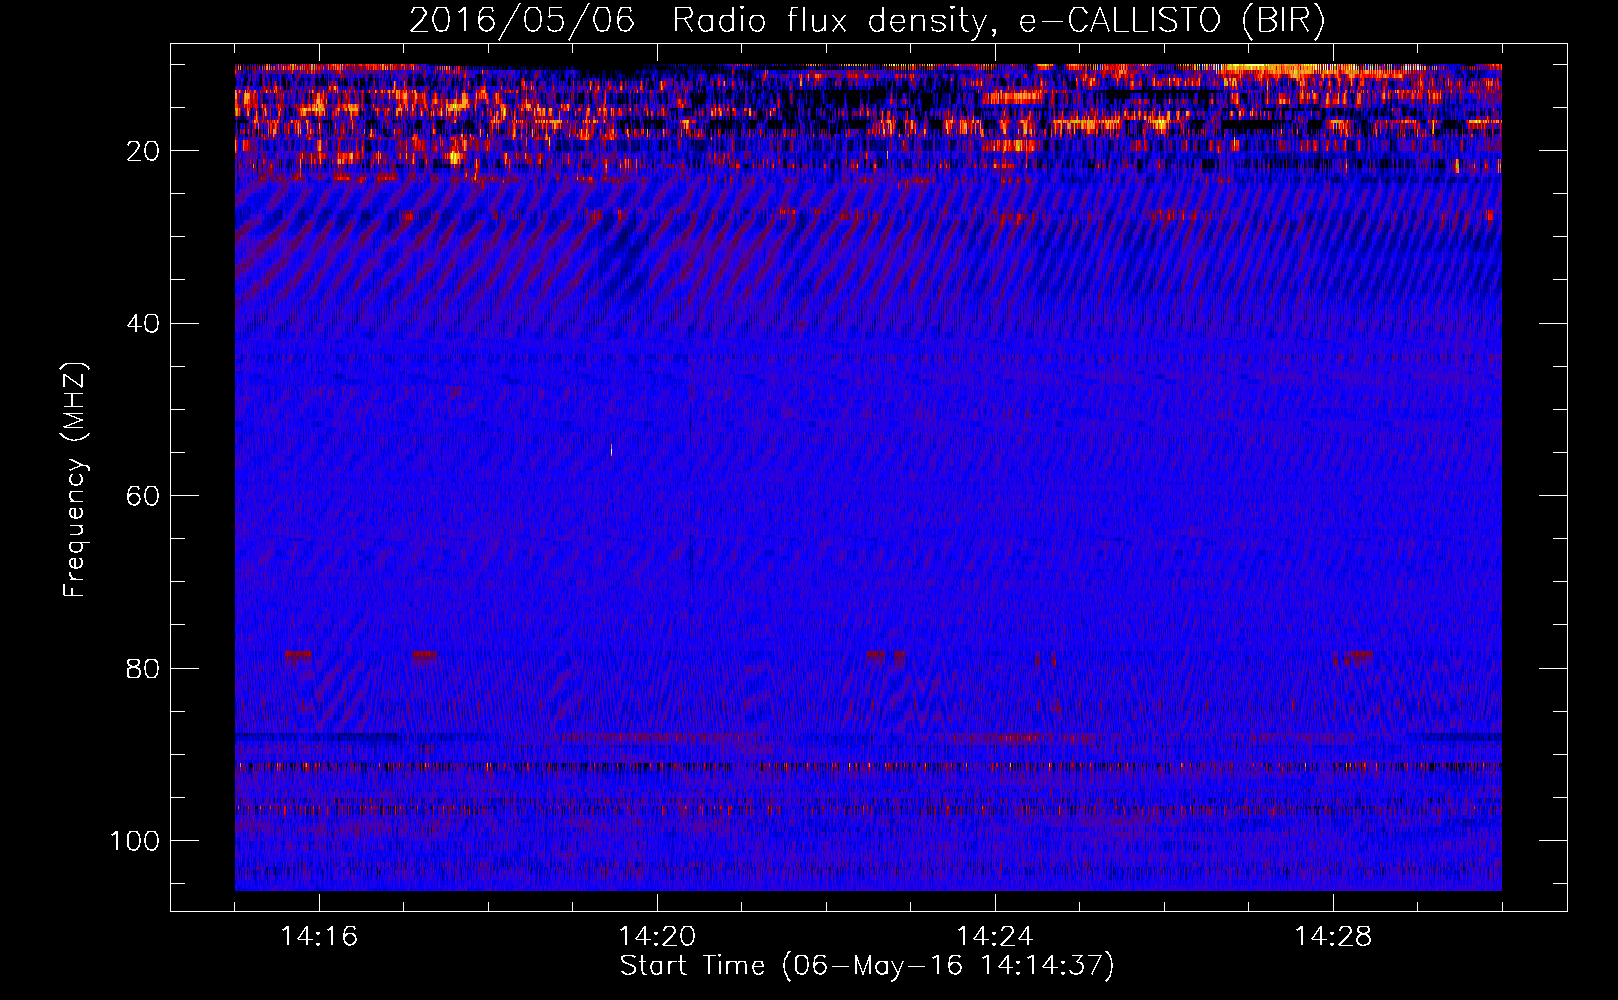1618x1000 pixels.
Task: Click the '20' frequency tick label
Action: [144, 151]
